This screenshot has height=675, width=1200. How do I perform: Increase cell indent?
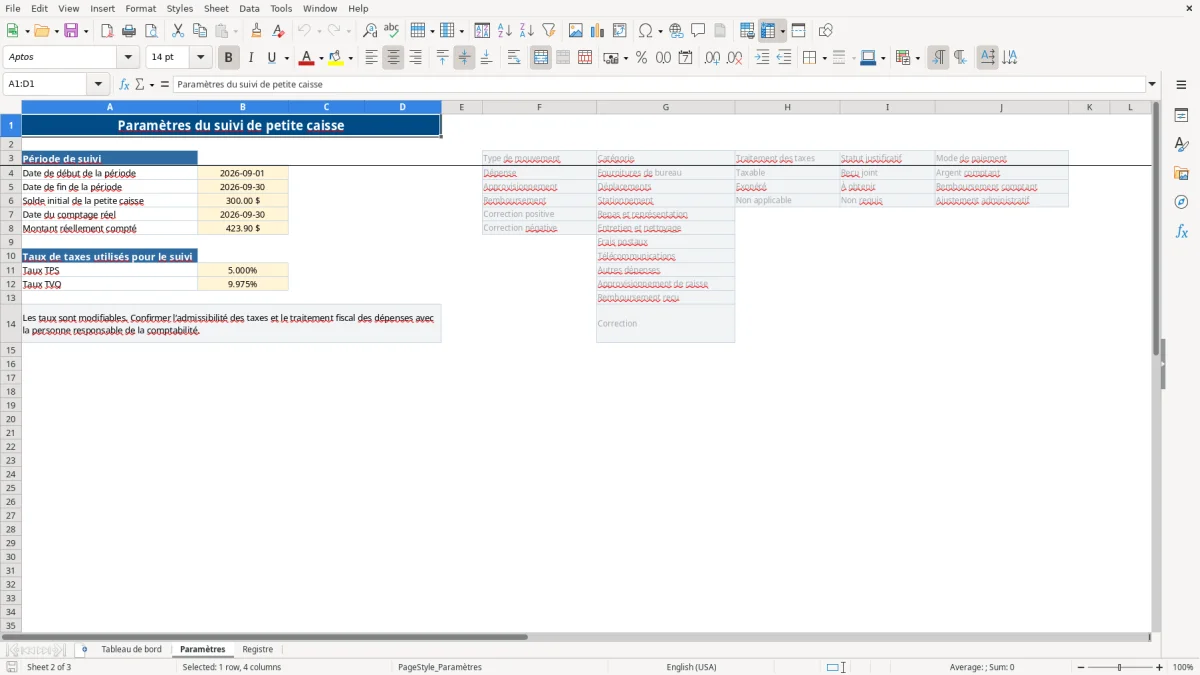click(x=762, y=58)
